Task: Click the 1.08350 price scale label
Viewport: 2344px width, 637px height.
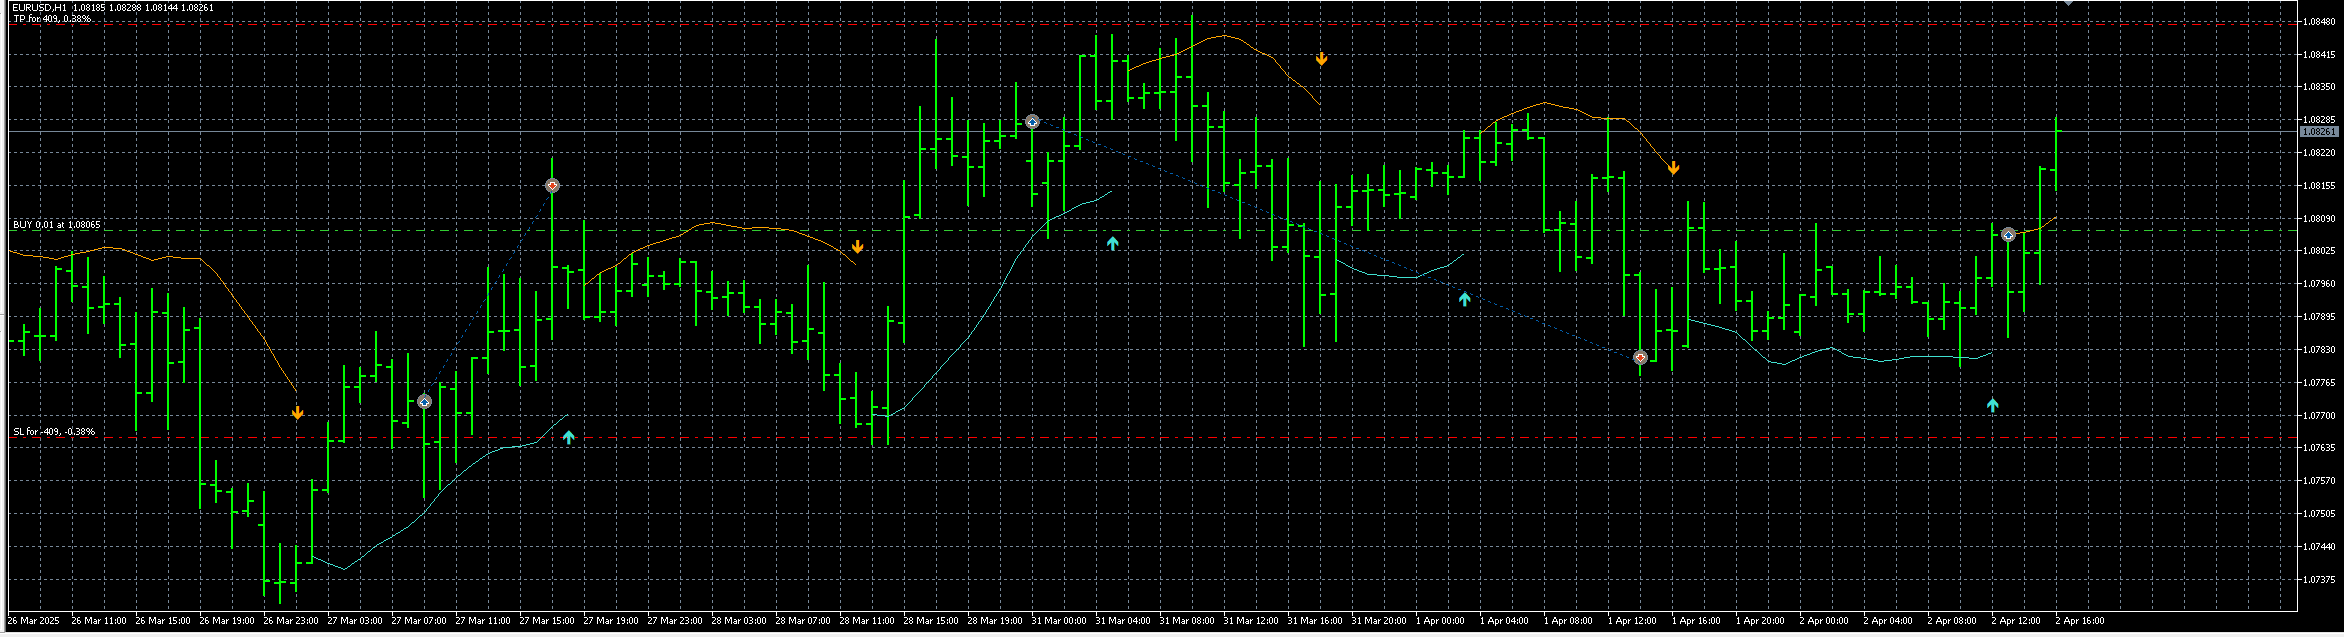Action: click(x=2320, y=87)
